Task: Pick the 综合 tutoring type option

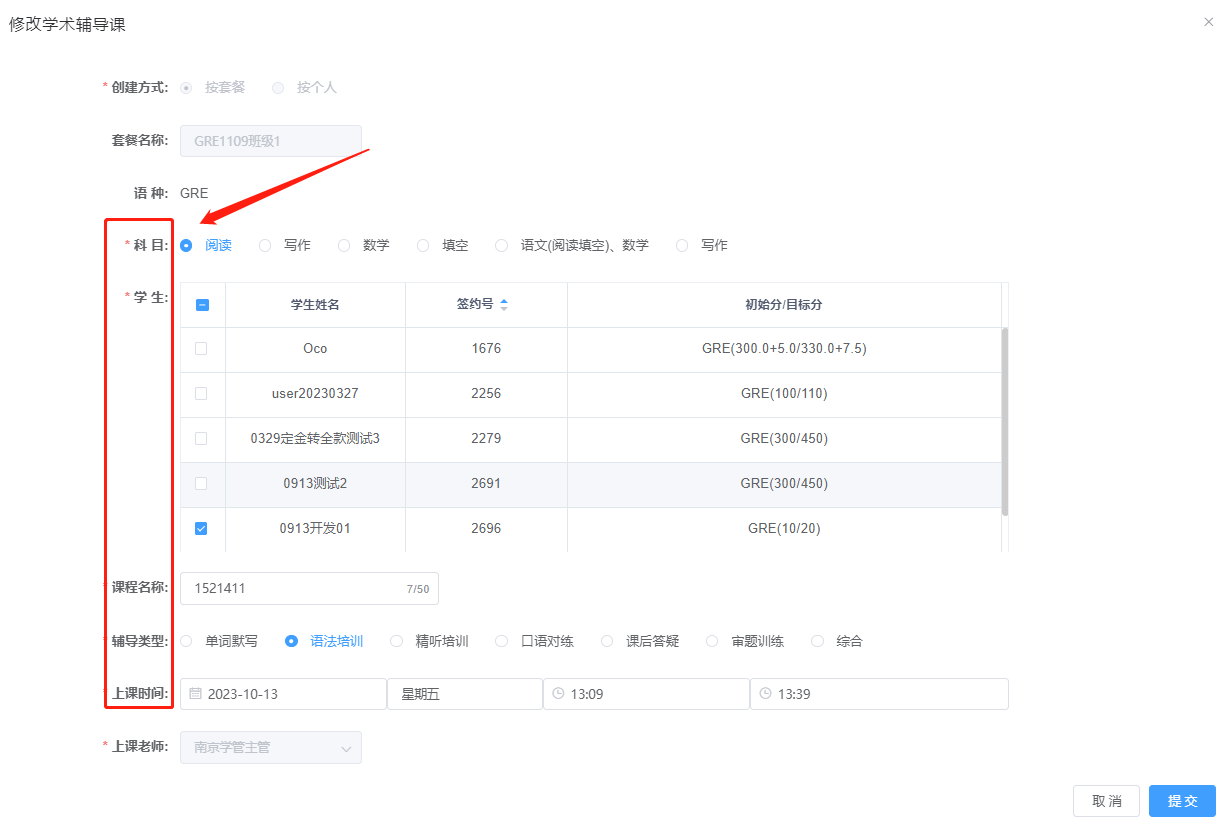Action: 817,641
